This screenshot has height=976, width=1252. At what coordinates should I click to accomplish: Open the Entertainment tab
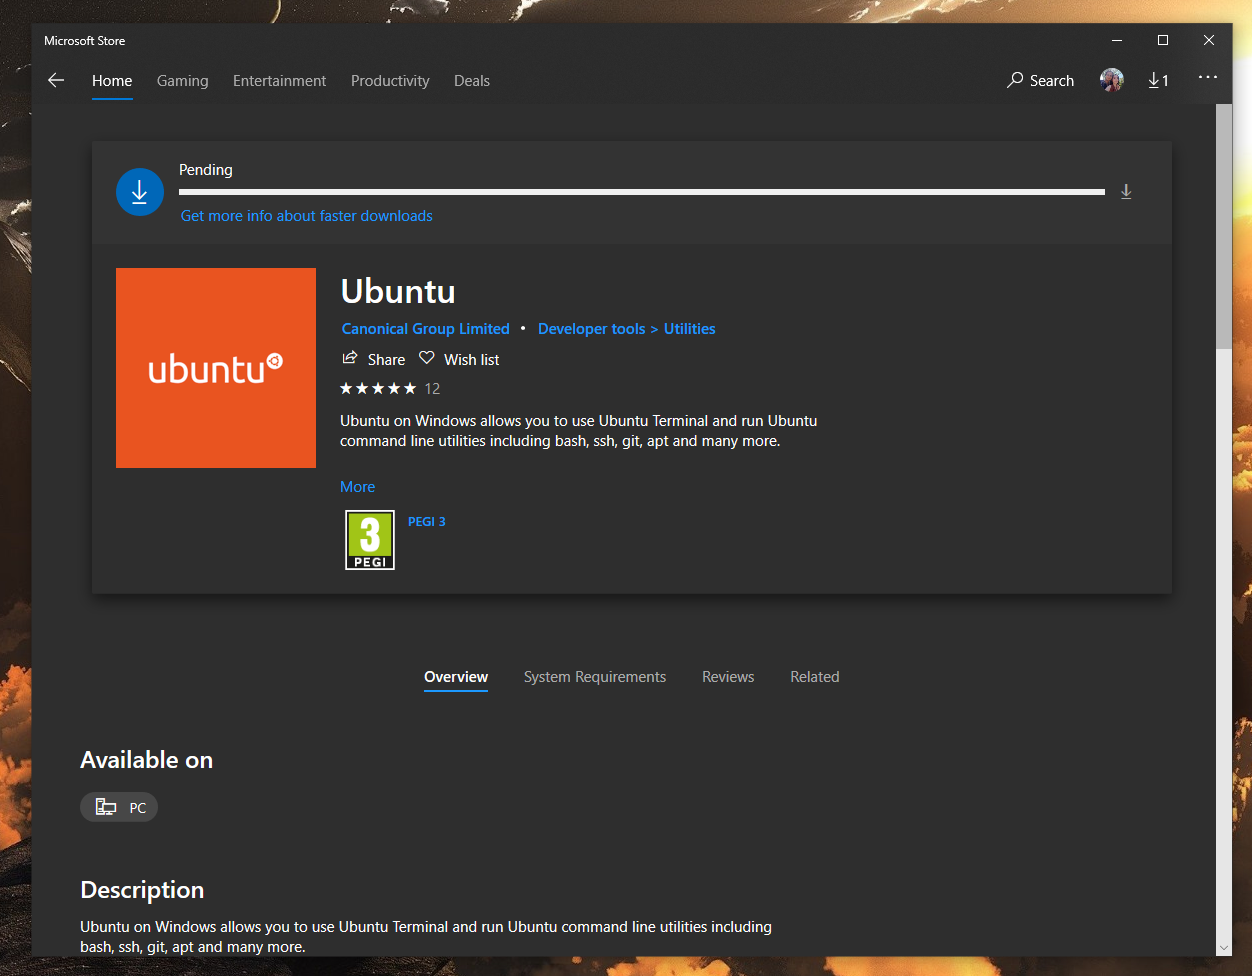(x=280, y=81)
